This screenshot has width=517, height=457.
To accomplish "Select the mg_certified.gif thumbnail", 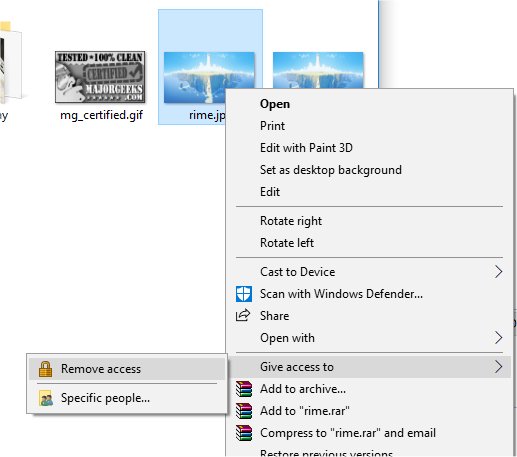I will coord(100,77).
